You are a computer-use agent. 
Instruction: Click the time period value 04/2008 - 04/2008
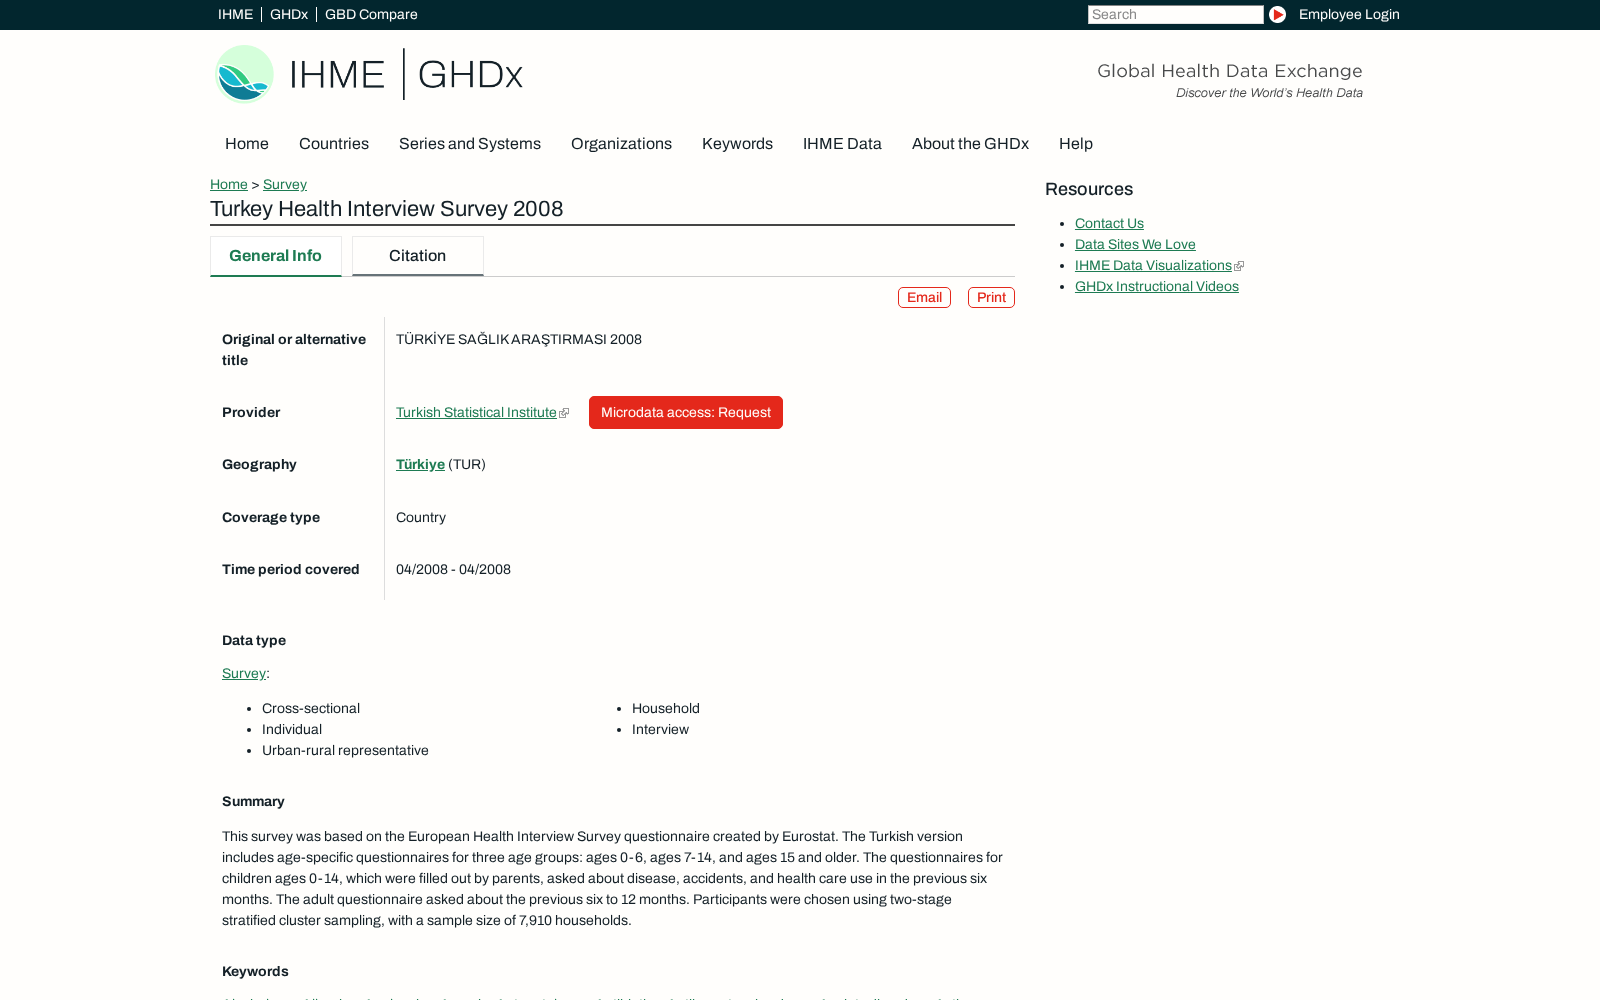coord(453,570)
